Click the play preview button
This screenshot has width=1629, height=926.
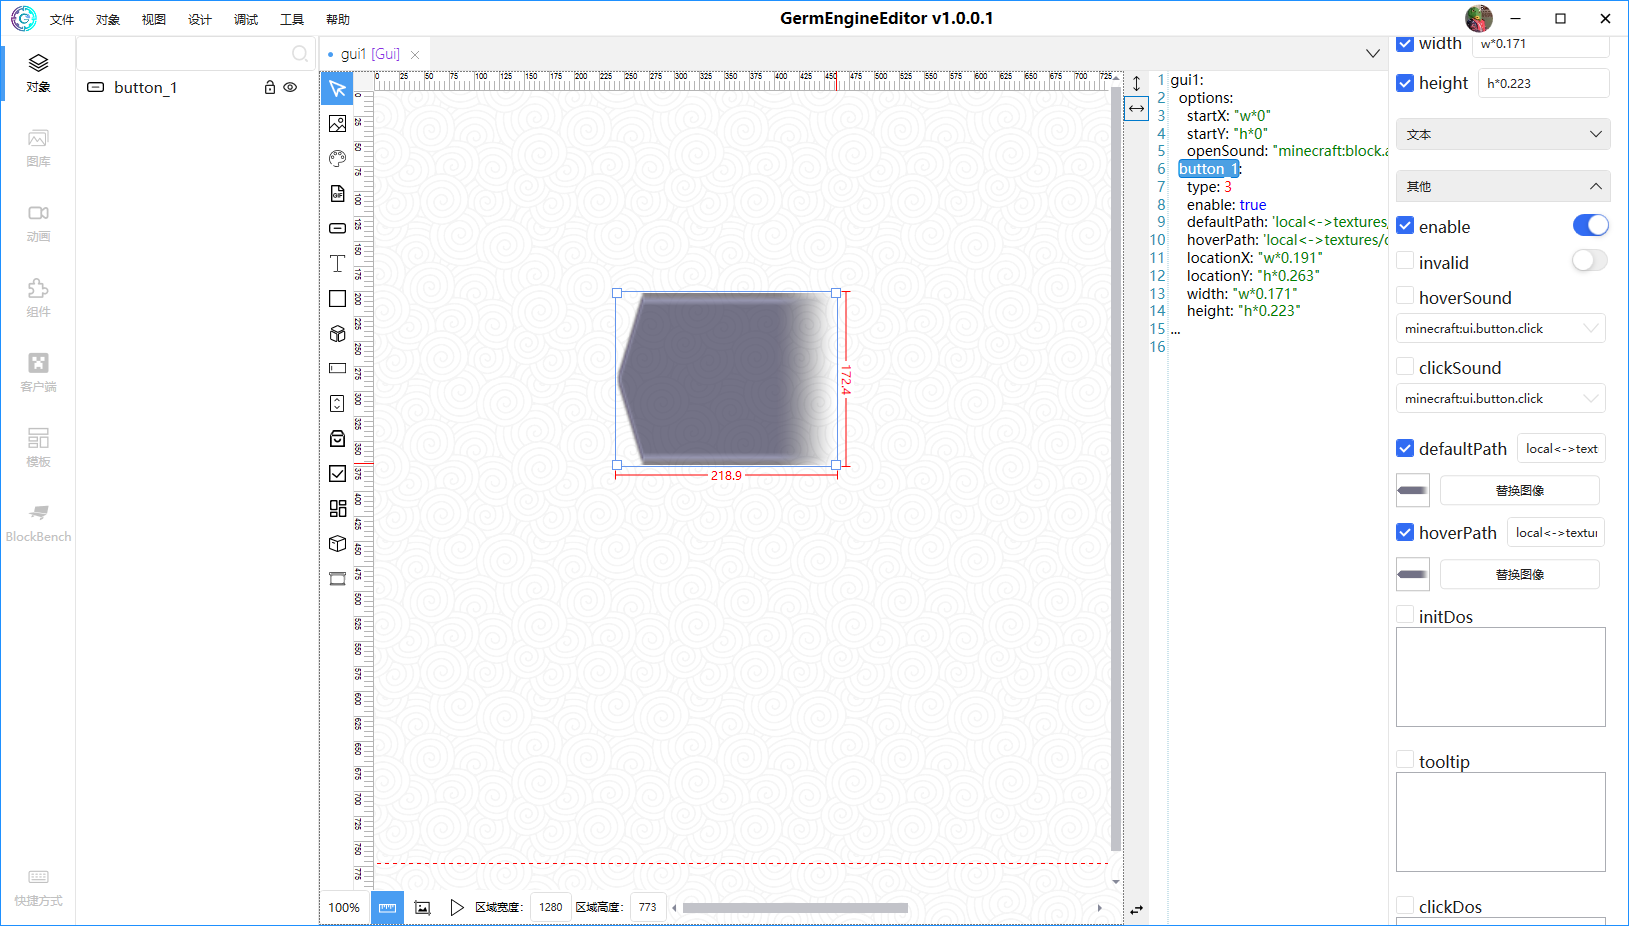(x=457, y=908)
